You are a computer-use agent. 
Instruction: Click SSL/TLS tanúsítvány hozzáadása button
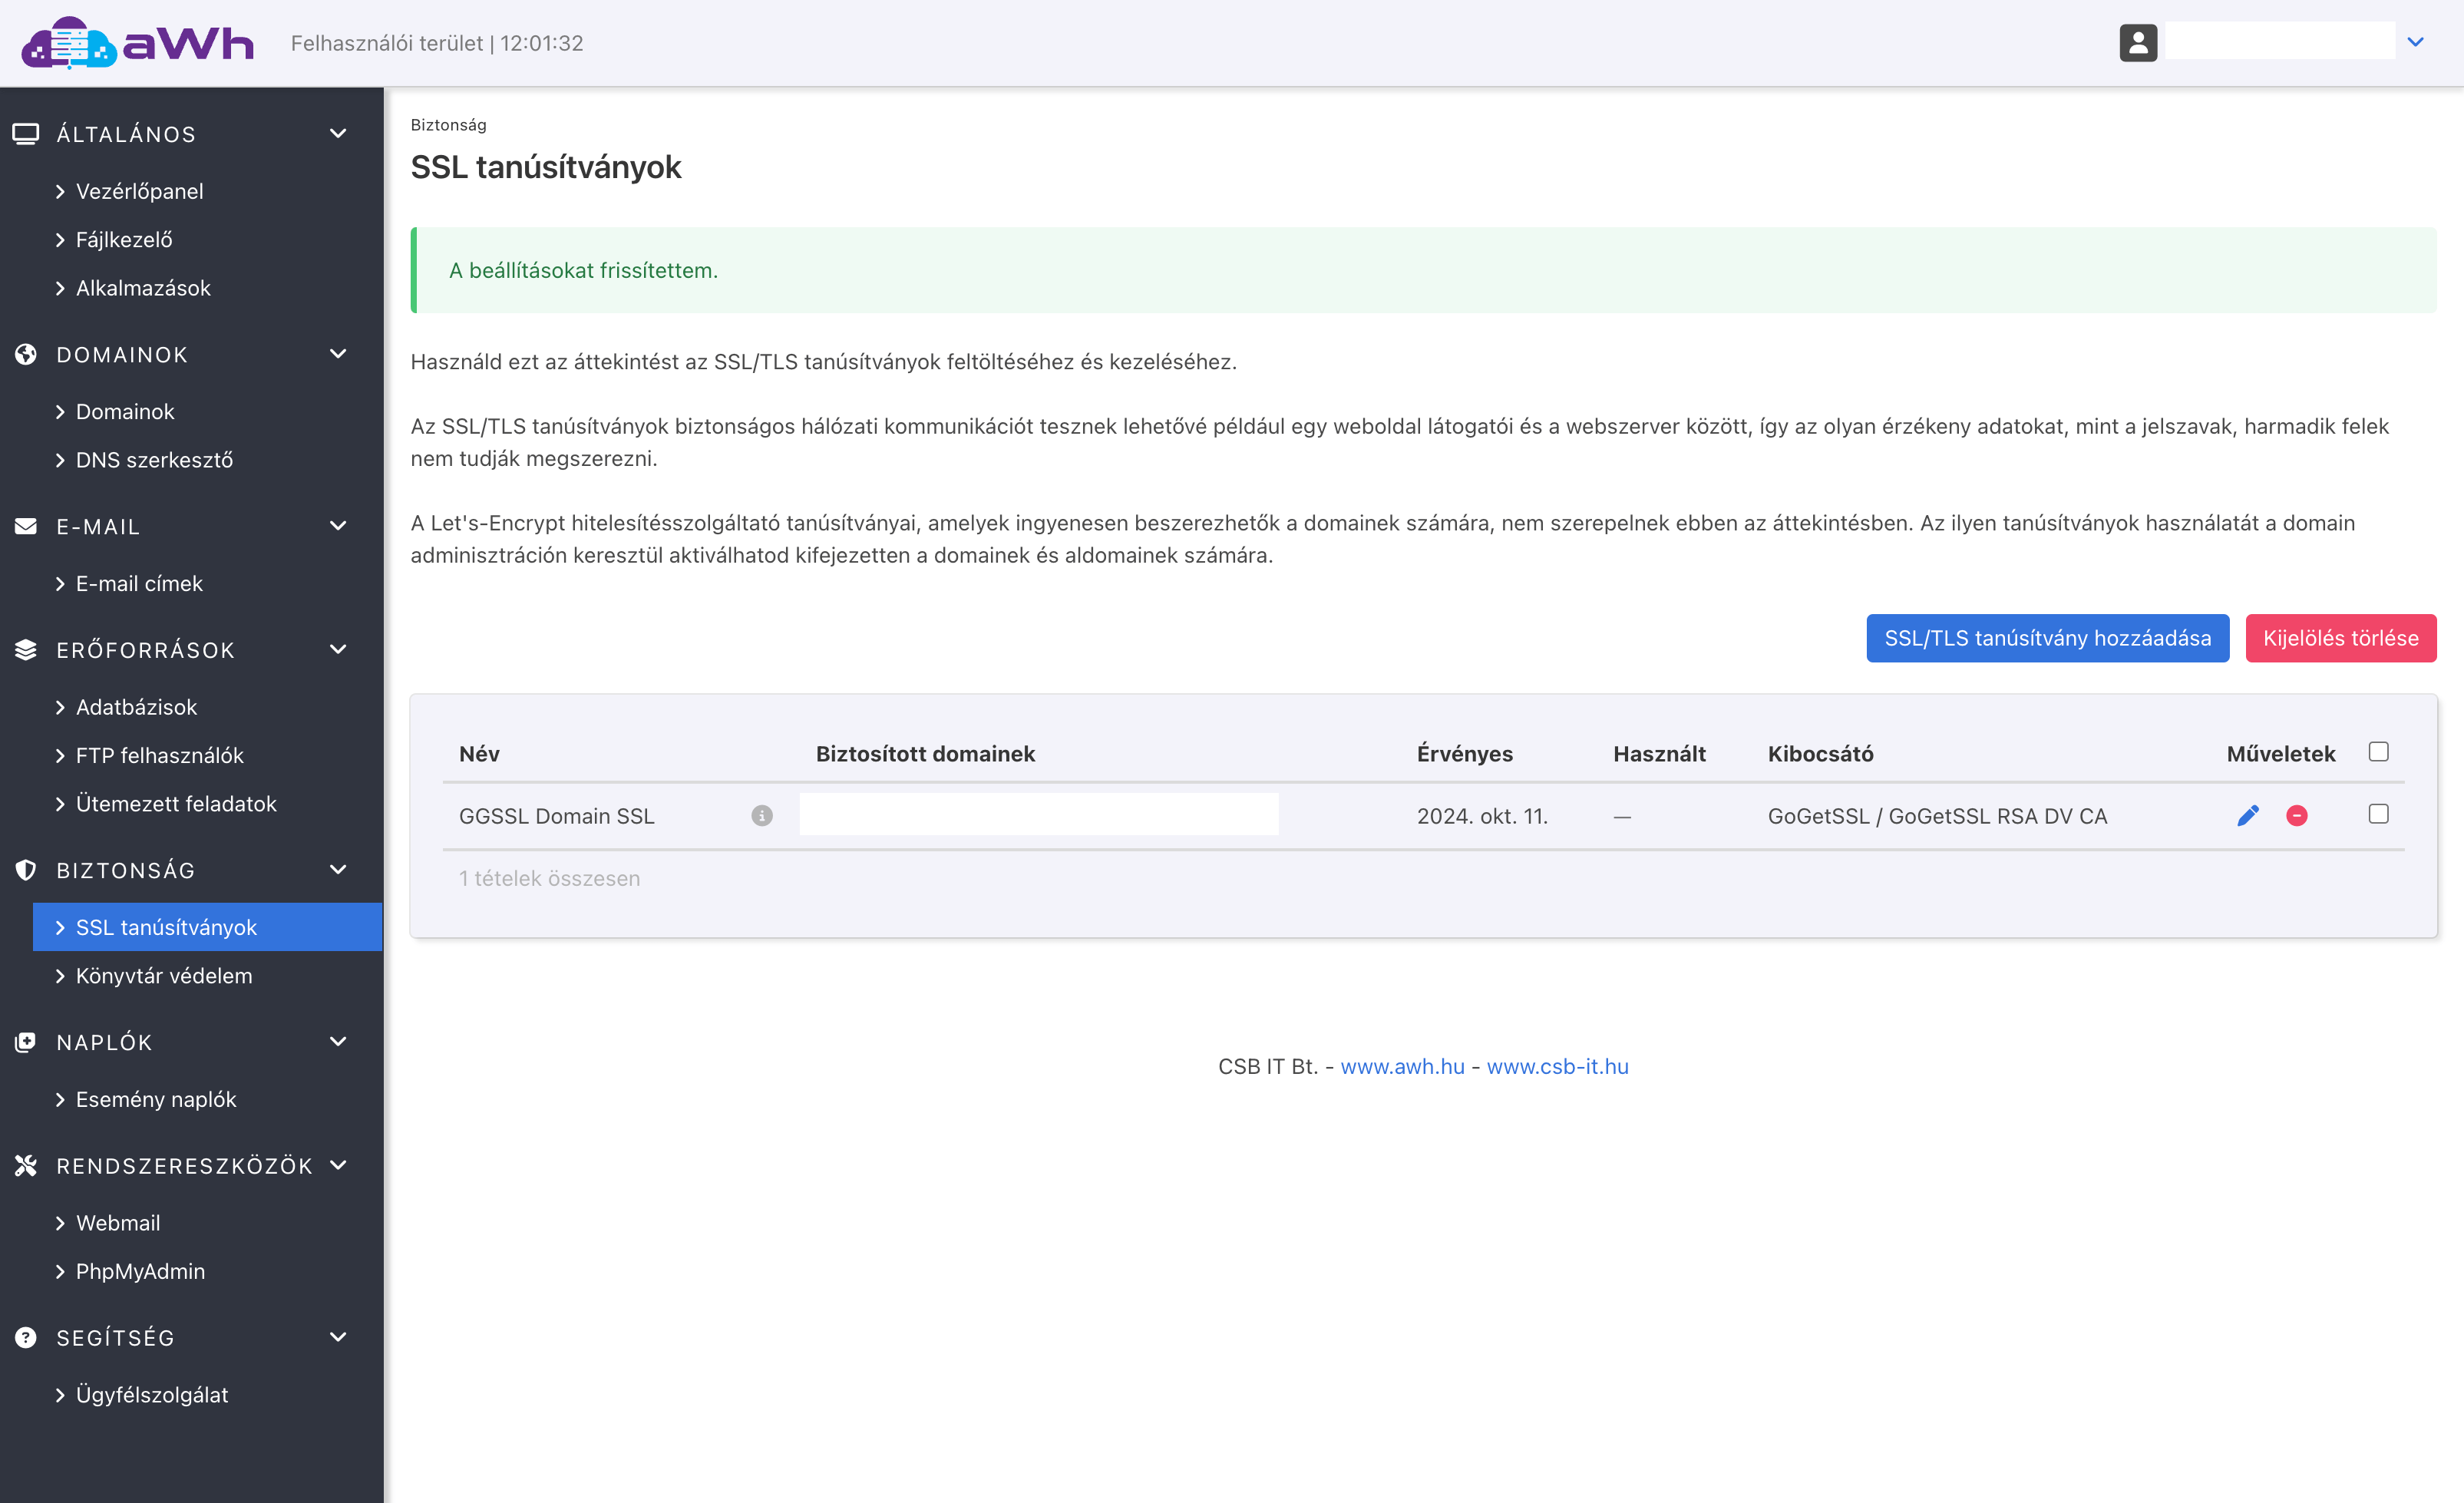click(x=2047, y=638)
